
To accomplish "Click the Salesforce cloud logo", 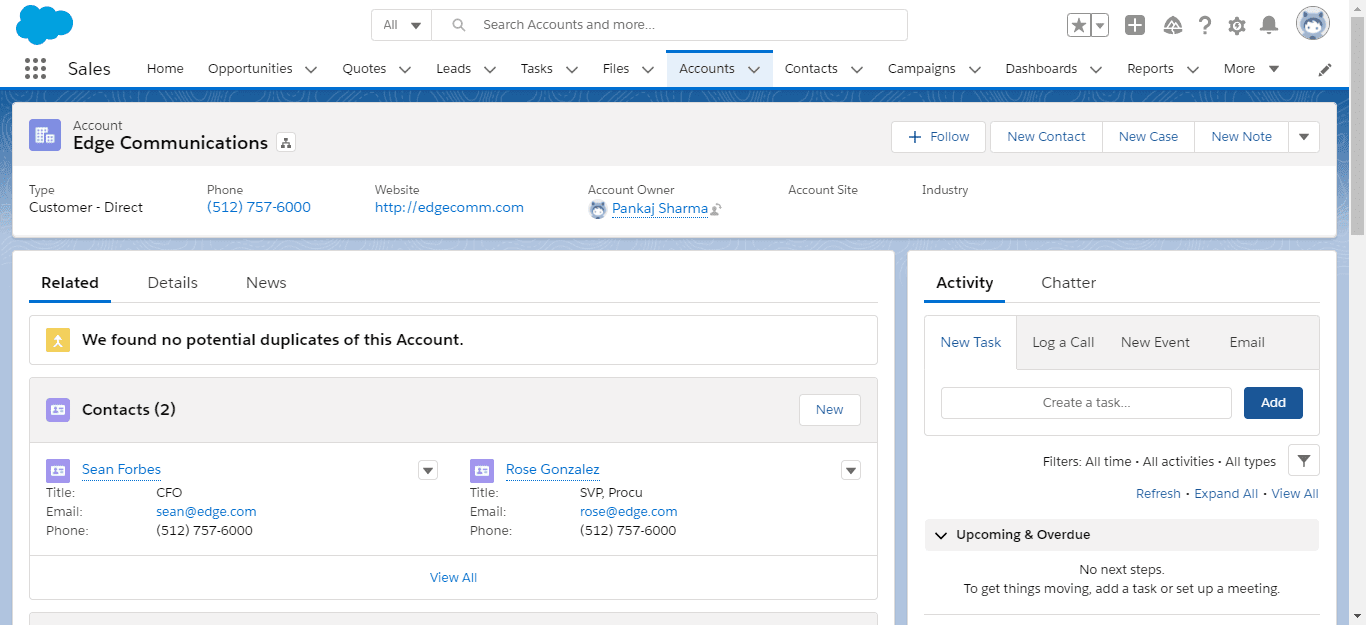I will (44, 24).
